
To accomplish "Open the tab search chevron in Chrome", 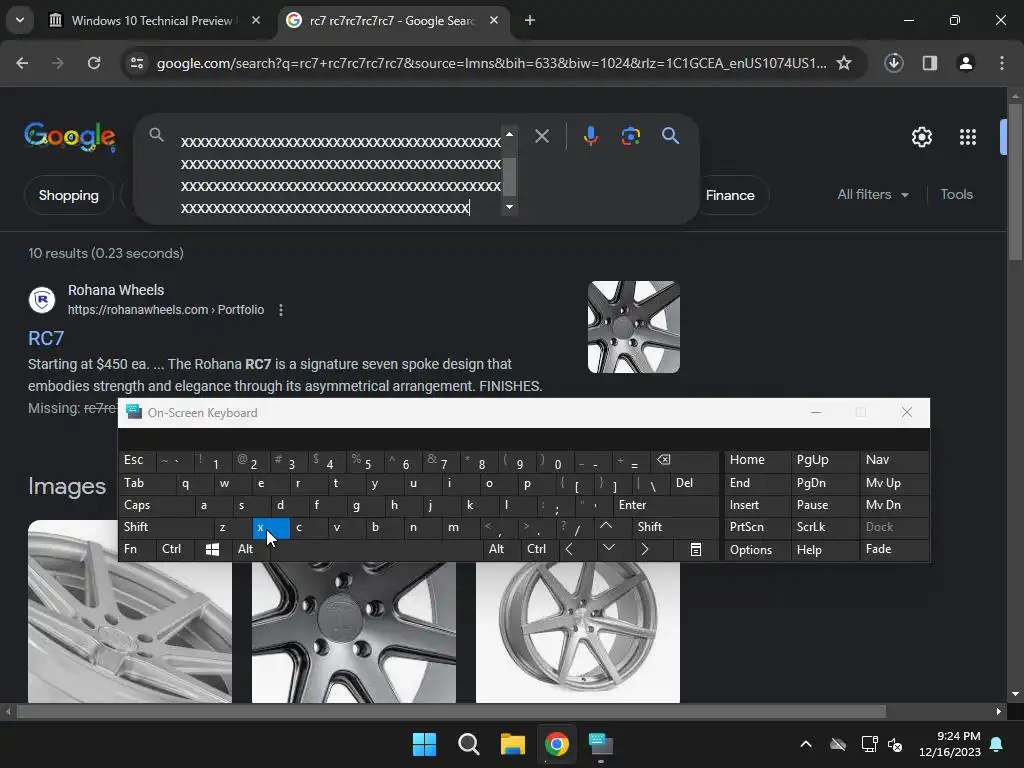I will tap(20, 20).
